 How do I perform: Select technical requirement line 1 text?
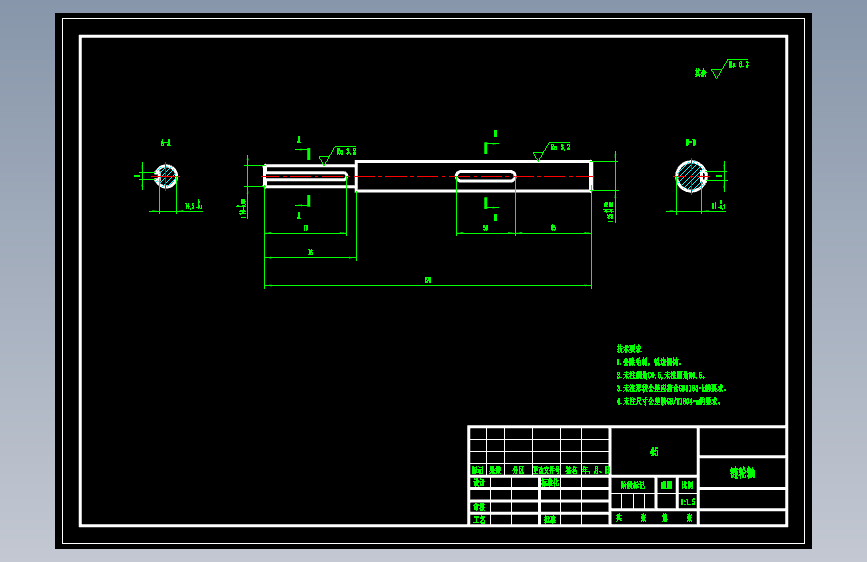[x=649, y=362]
